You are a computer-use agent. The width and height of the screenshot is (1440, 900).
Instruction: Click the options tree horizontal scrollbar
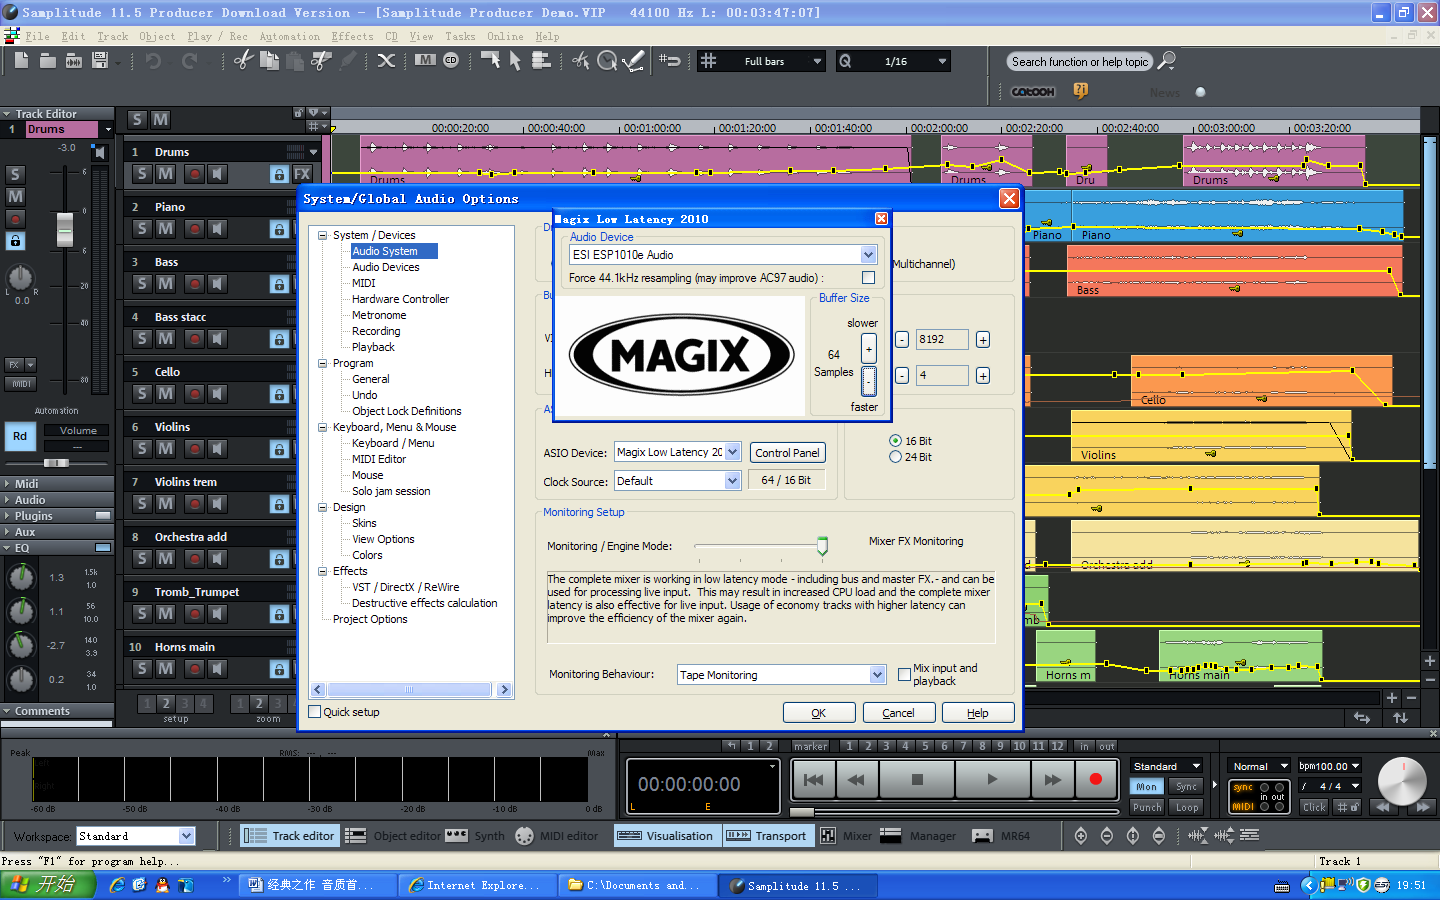(x=409, y=690)
